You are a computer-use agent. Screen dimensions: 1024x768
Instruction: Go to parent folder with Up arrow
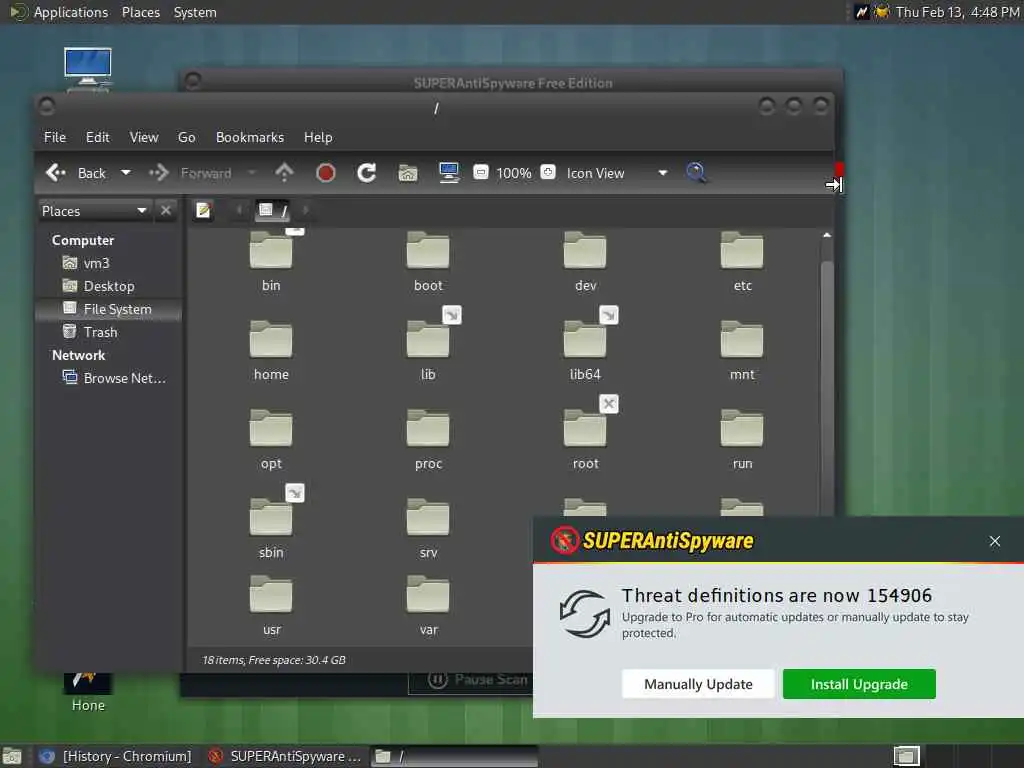284,173
